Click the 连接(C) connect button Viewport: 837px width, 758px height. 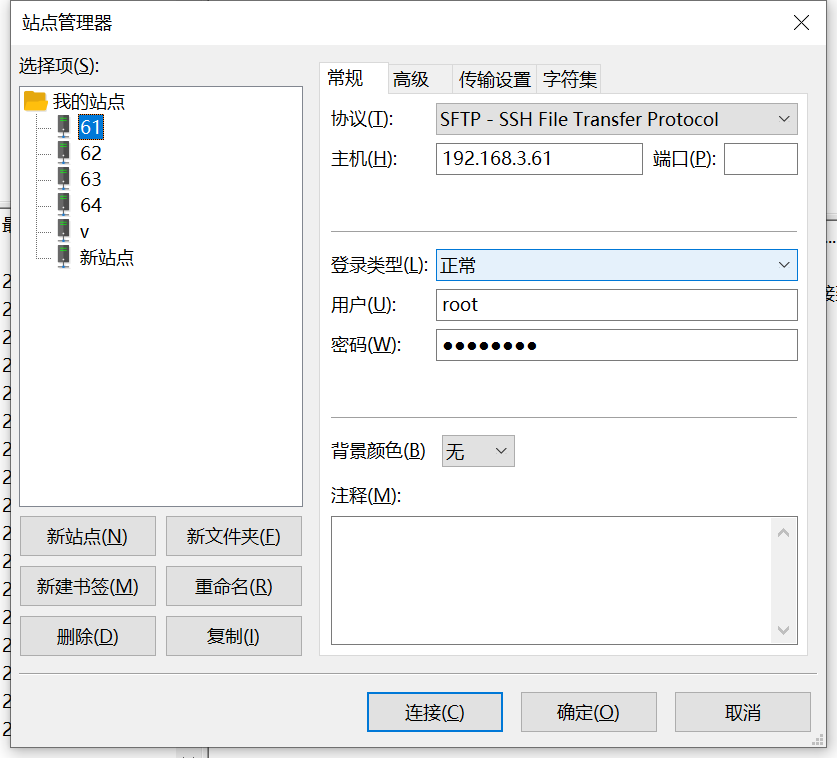point(435,712)
